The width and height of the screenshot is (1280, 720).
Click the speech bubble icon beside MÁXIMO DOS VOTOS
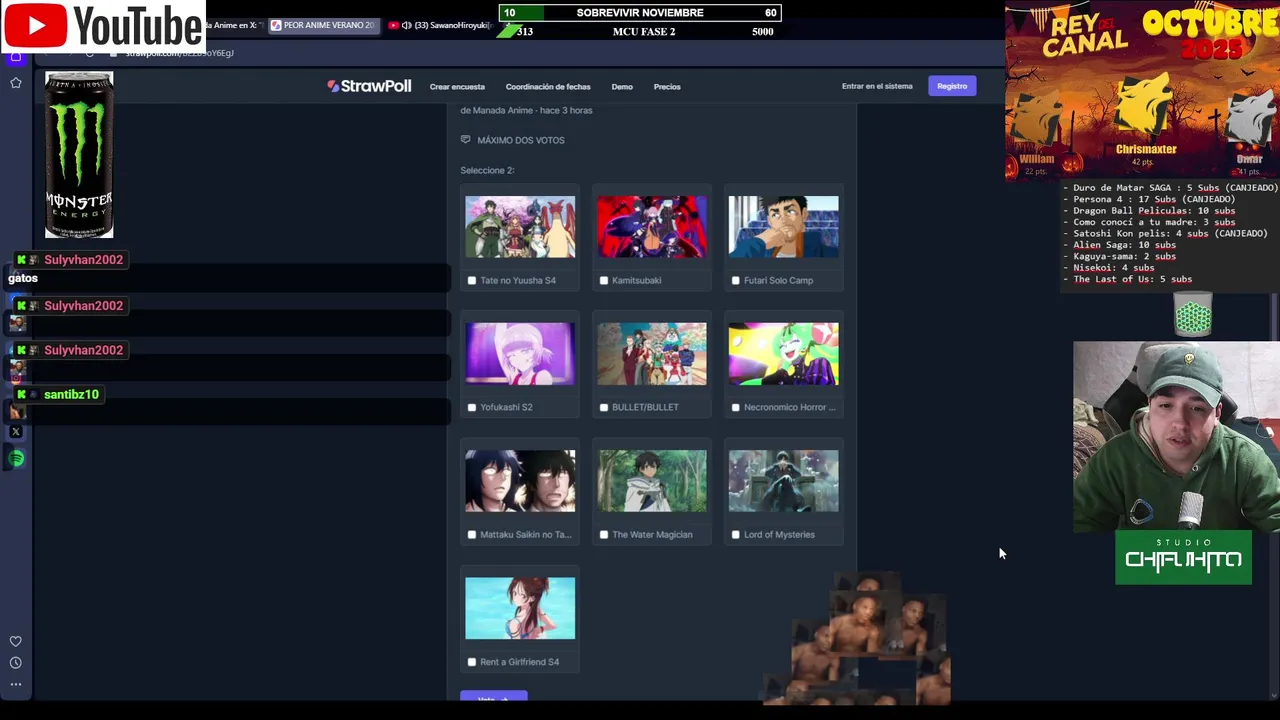(x=465, y=140)
